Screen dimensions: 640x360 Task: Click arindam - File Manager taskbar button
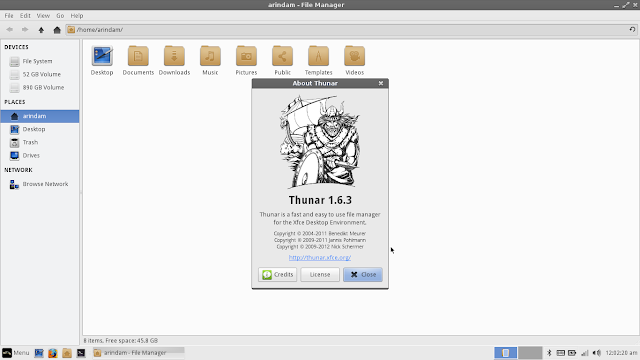point(138,353)
